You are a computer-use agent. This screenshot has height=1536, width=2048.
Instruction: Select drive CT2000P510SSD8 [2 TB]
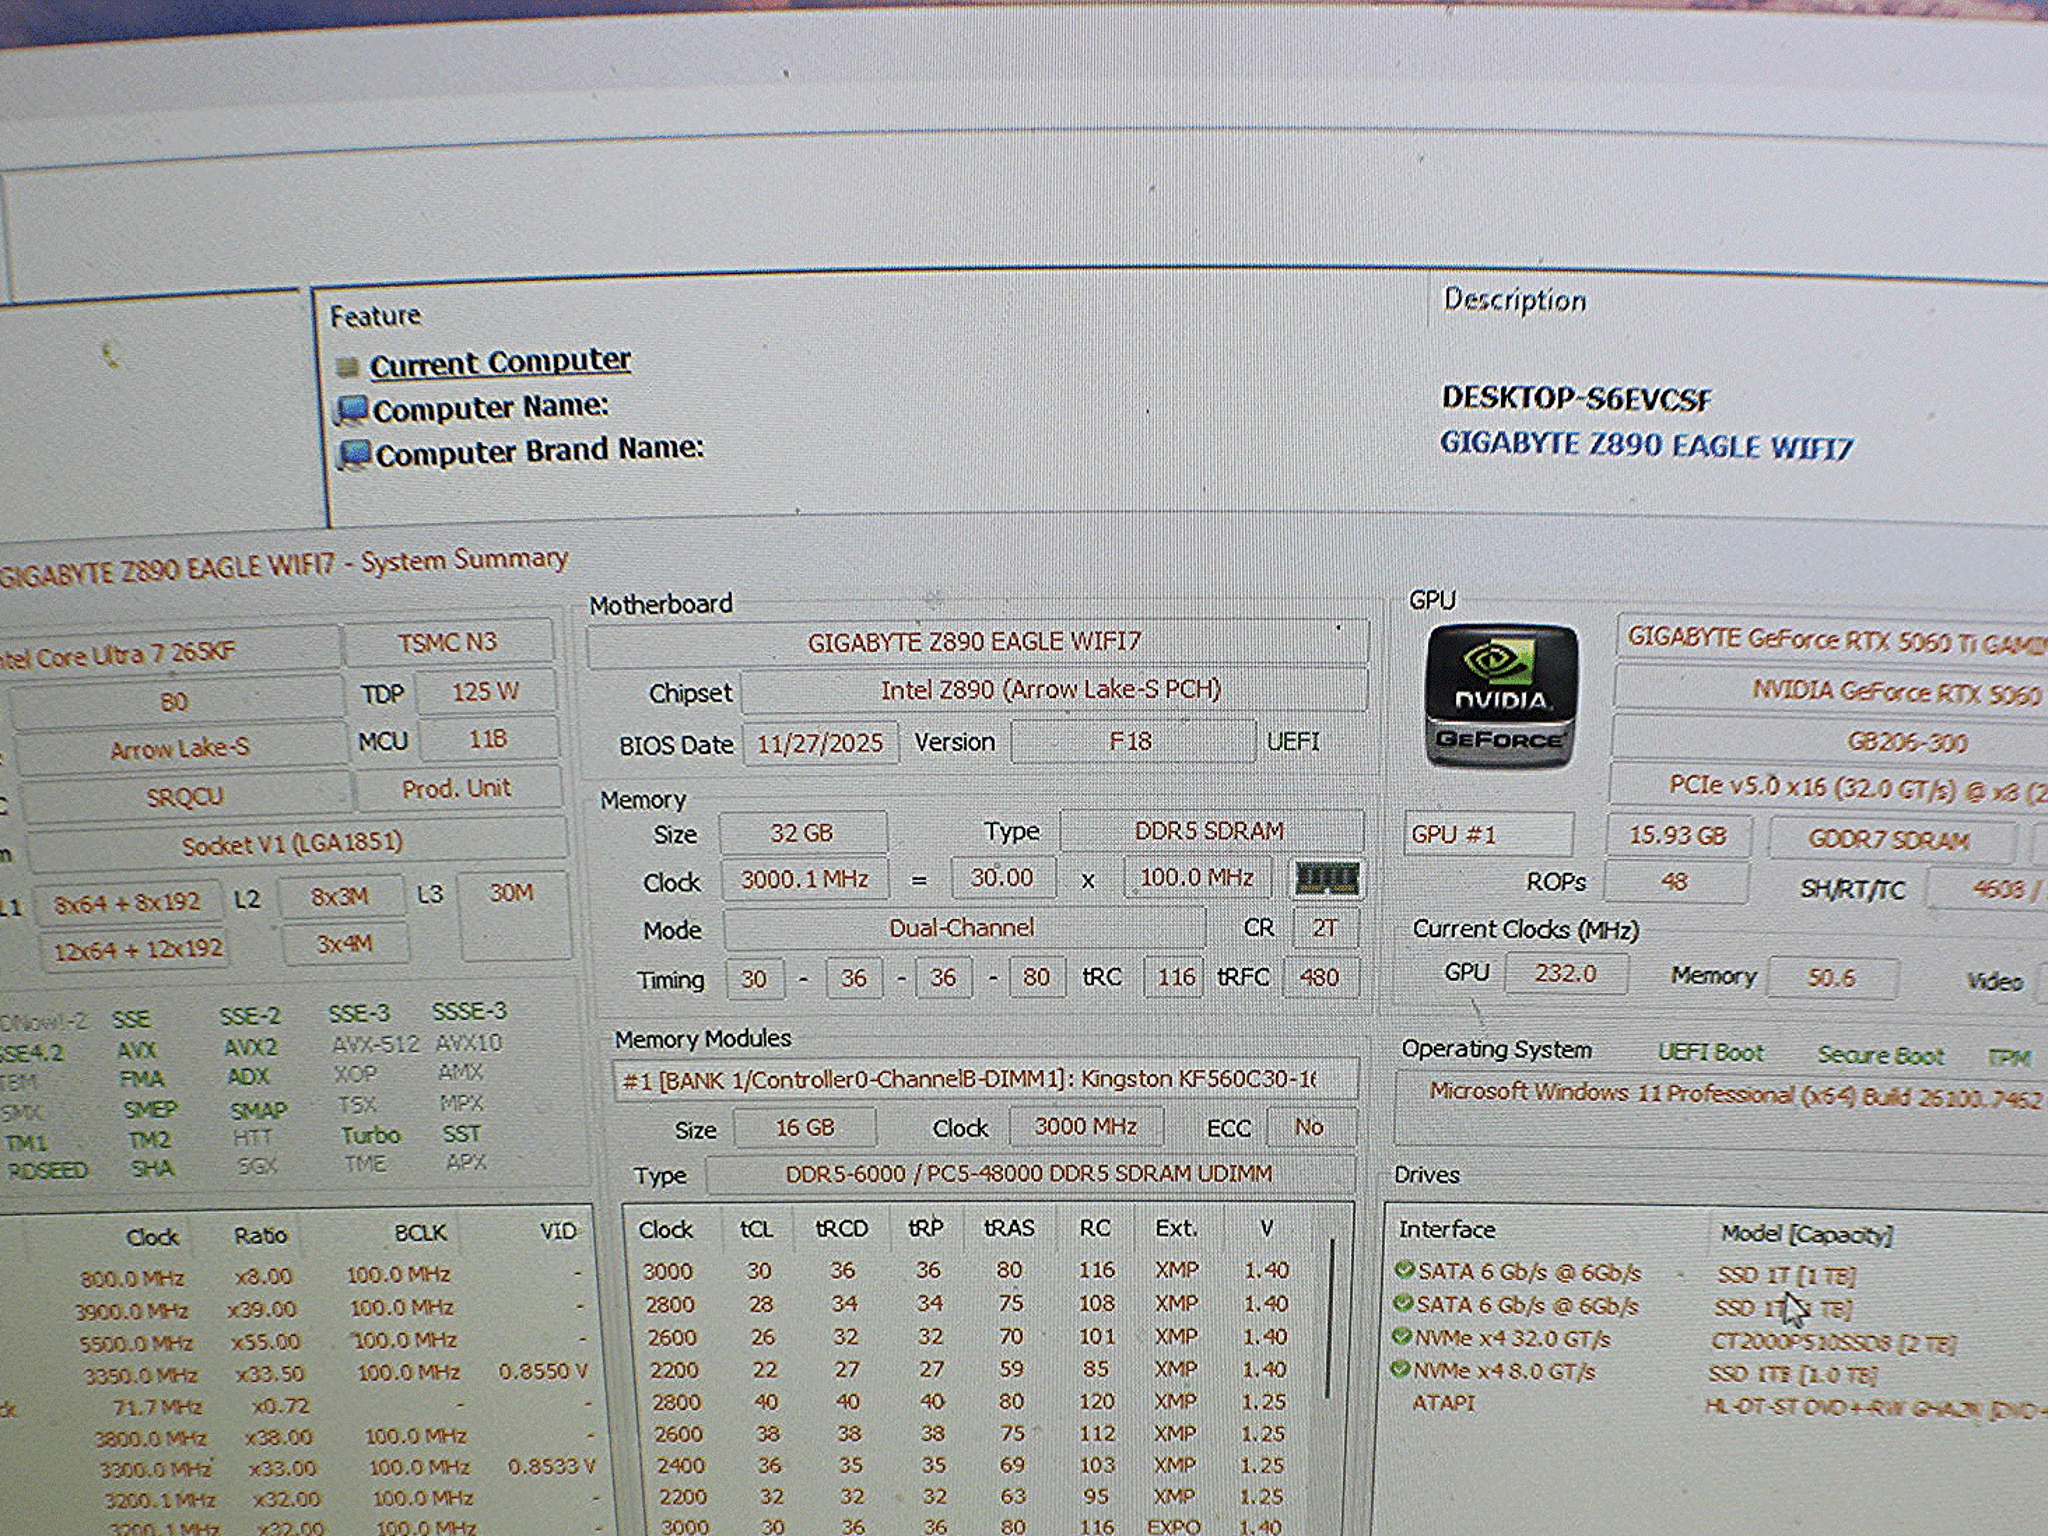pyautogui.click(x=1833, y=1343)
